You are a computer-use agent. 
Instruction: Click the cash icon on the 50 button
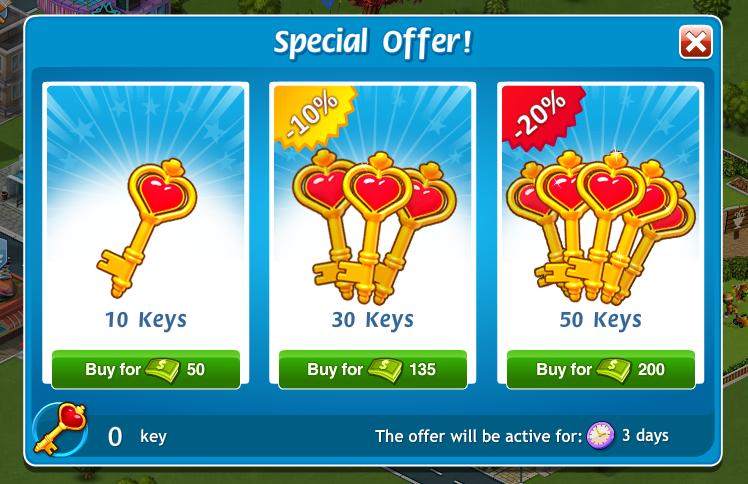162,370
